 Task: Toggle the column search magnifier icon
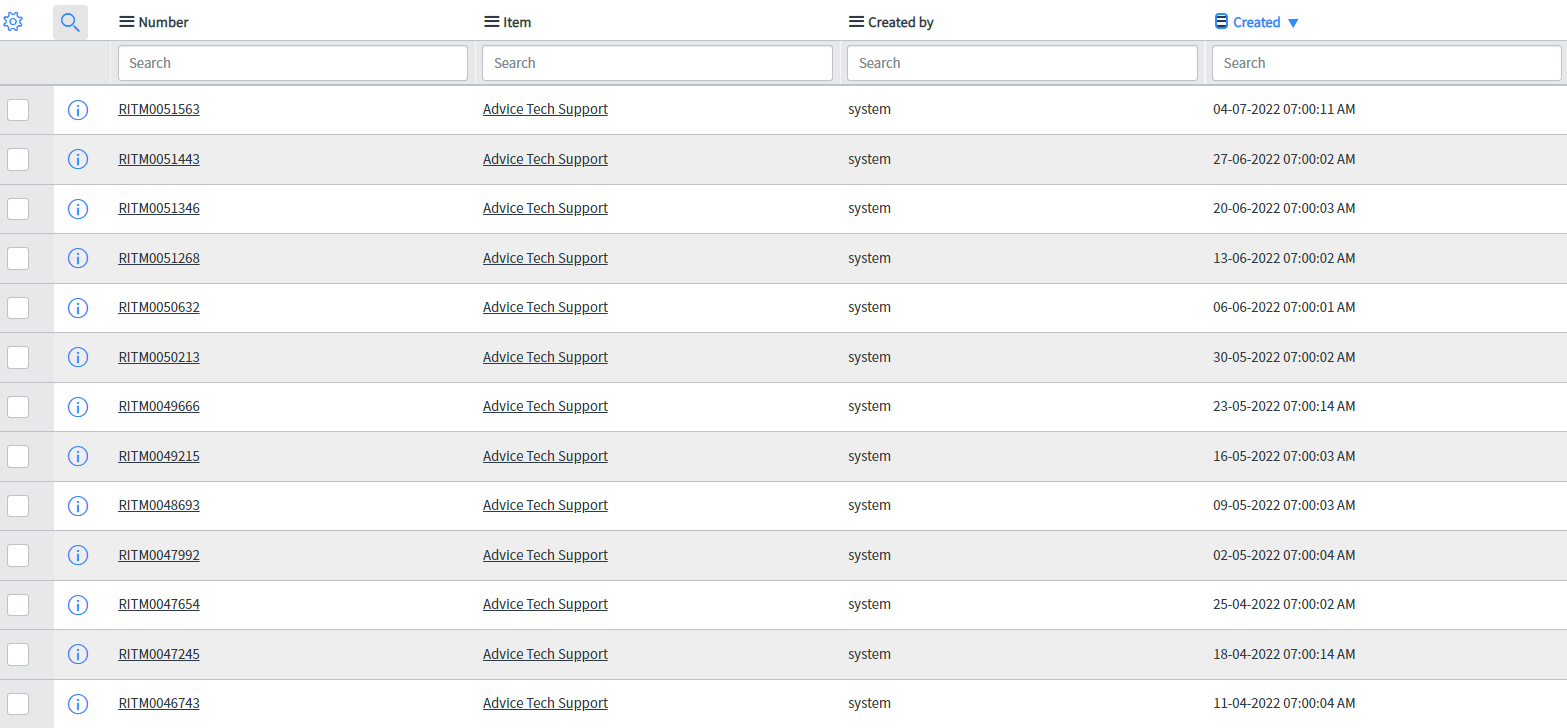tap(70, 22)
